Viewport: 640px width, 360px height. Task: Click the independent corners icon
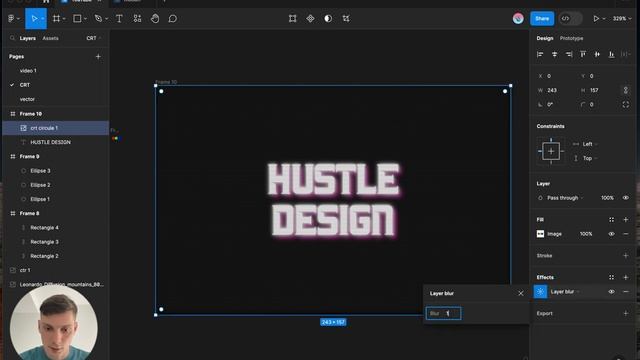(626, 104)
